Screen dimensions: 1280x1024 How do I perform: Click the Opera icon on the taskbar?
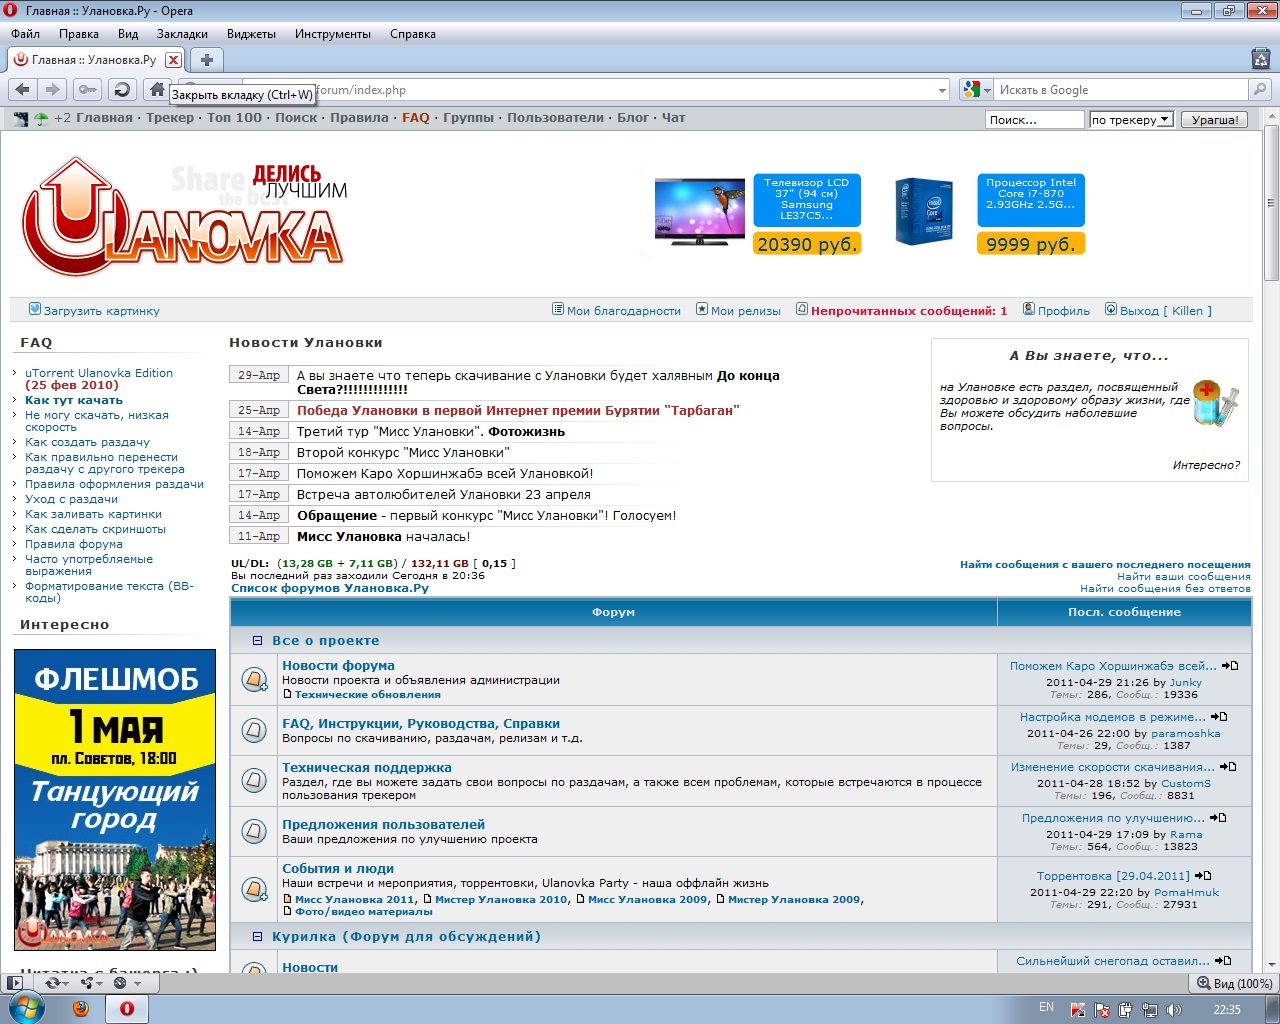click(x=125, y=1010)
